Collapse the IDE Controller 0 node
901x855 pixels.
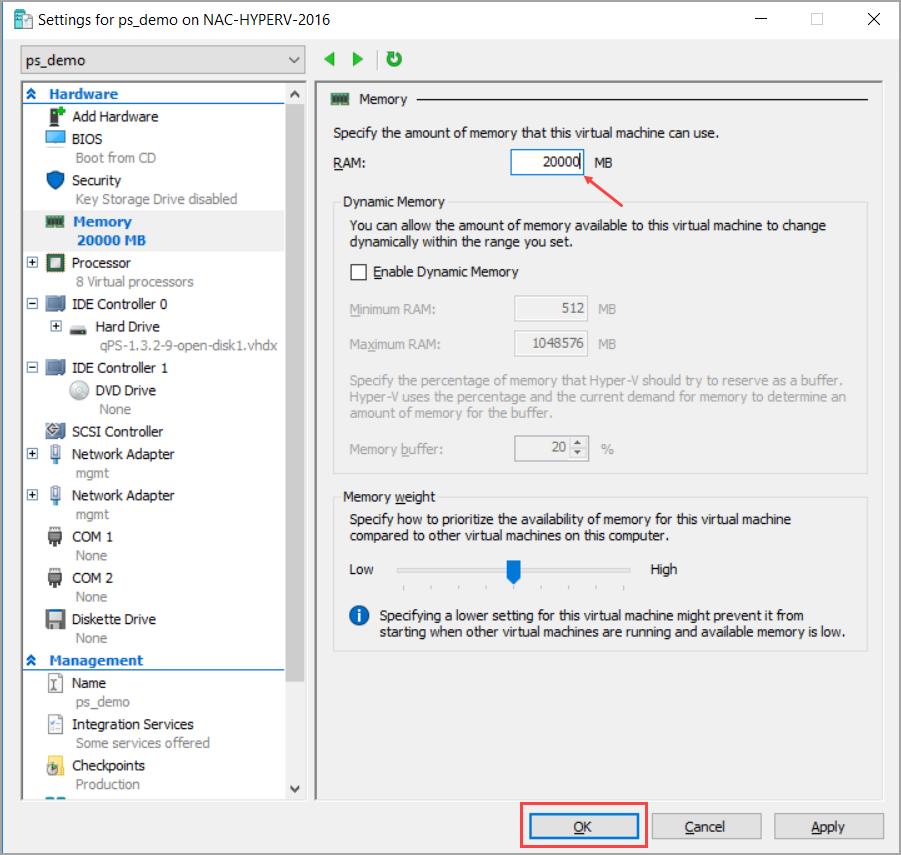(32, 303)
